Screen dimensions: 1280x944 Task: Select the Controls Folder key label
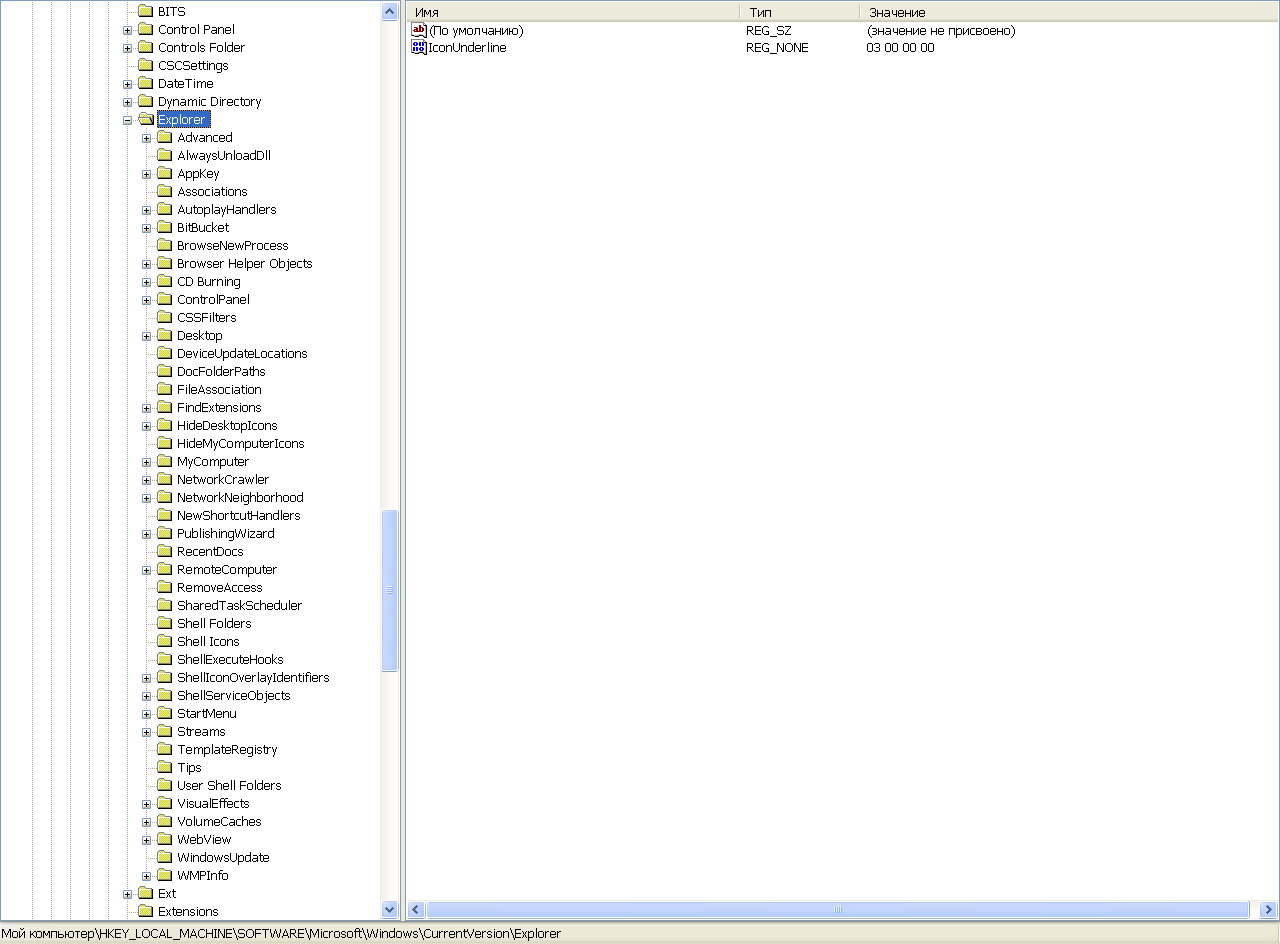pos(201,48)
